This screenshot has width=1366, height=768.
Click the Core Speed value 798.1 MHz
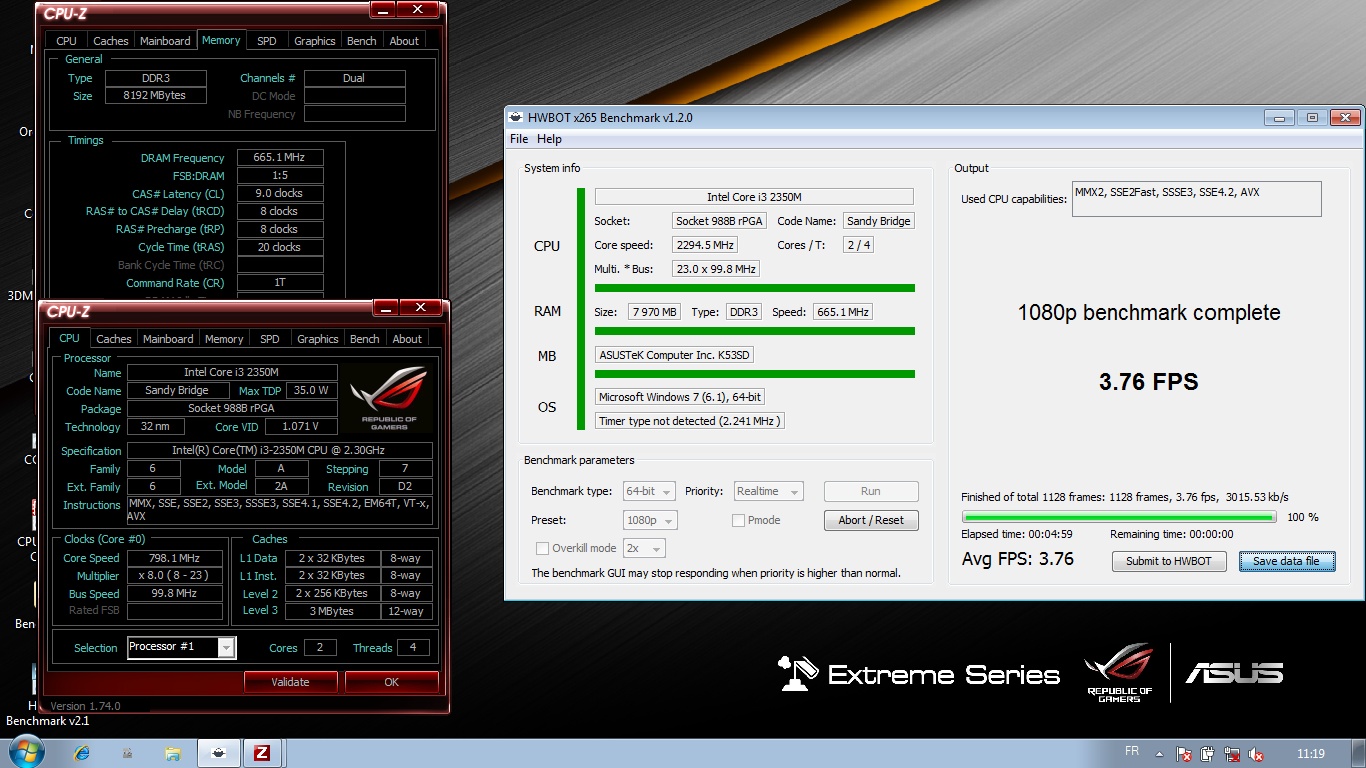174,558
